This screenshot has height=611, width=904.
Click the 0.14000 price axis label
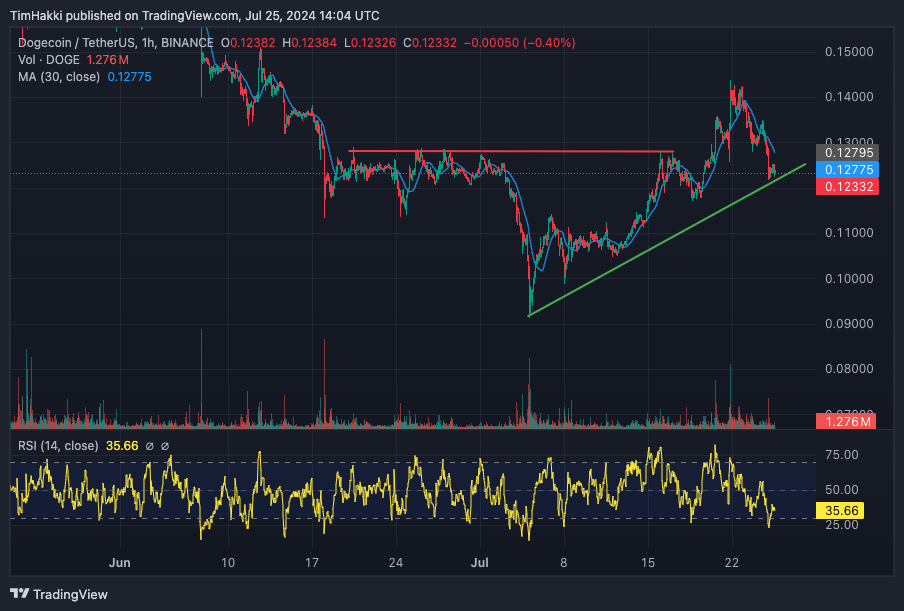pyautogui.click(x=849, y=97)
